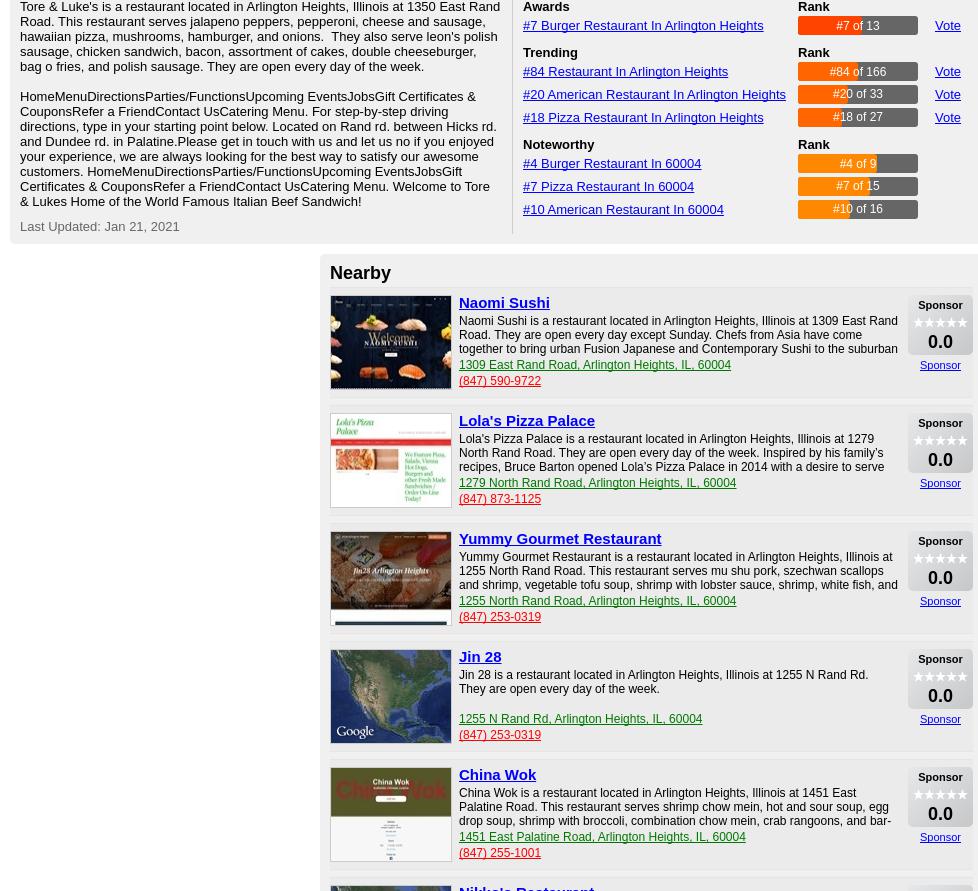Screen dimensions: 978x891
Task: Open the Yummy Gourmet Restaurant thumbnail
Action: coord(390,578)
